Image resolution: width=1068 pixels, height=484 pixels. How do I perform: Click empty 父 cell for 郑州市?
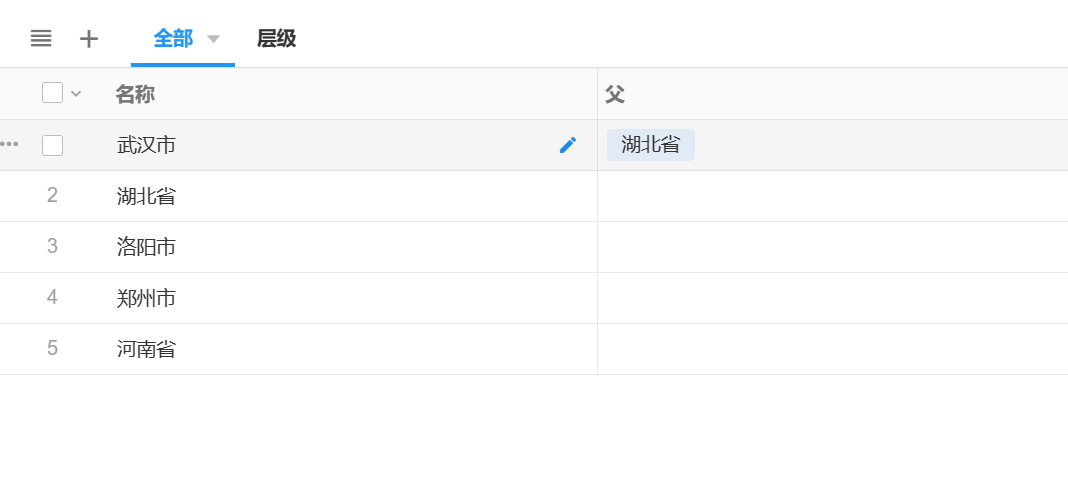pos(832,298)
